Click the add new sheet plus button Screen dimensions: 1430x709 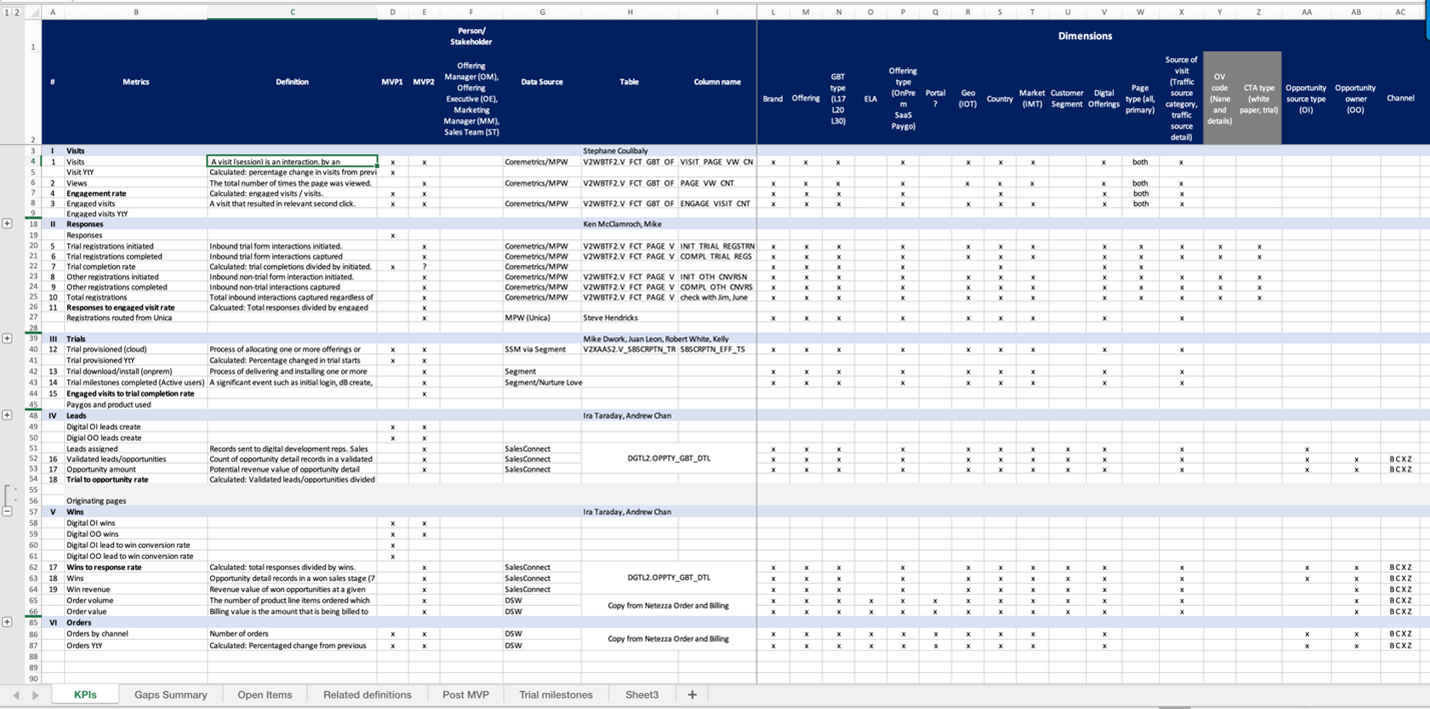691,694
